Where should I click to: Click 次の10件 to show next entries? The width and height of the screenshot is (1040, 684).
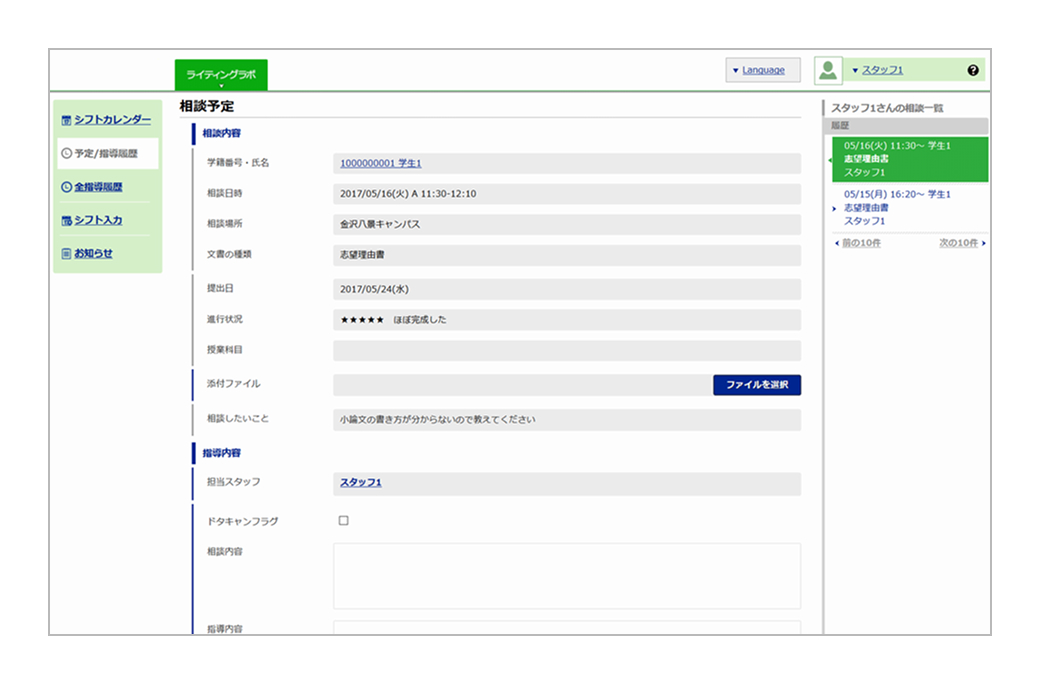click(x=961, y=244)
